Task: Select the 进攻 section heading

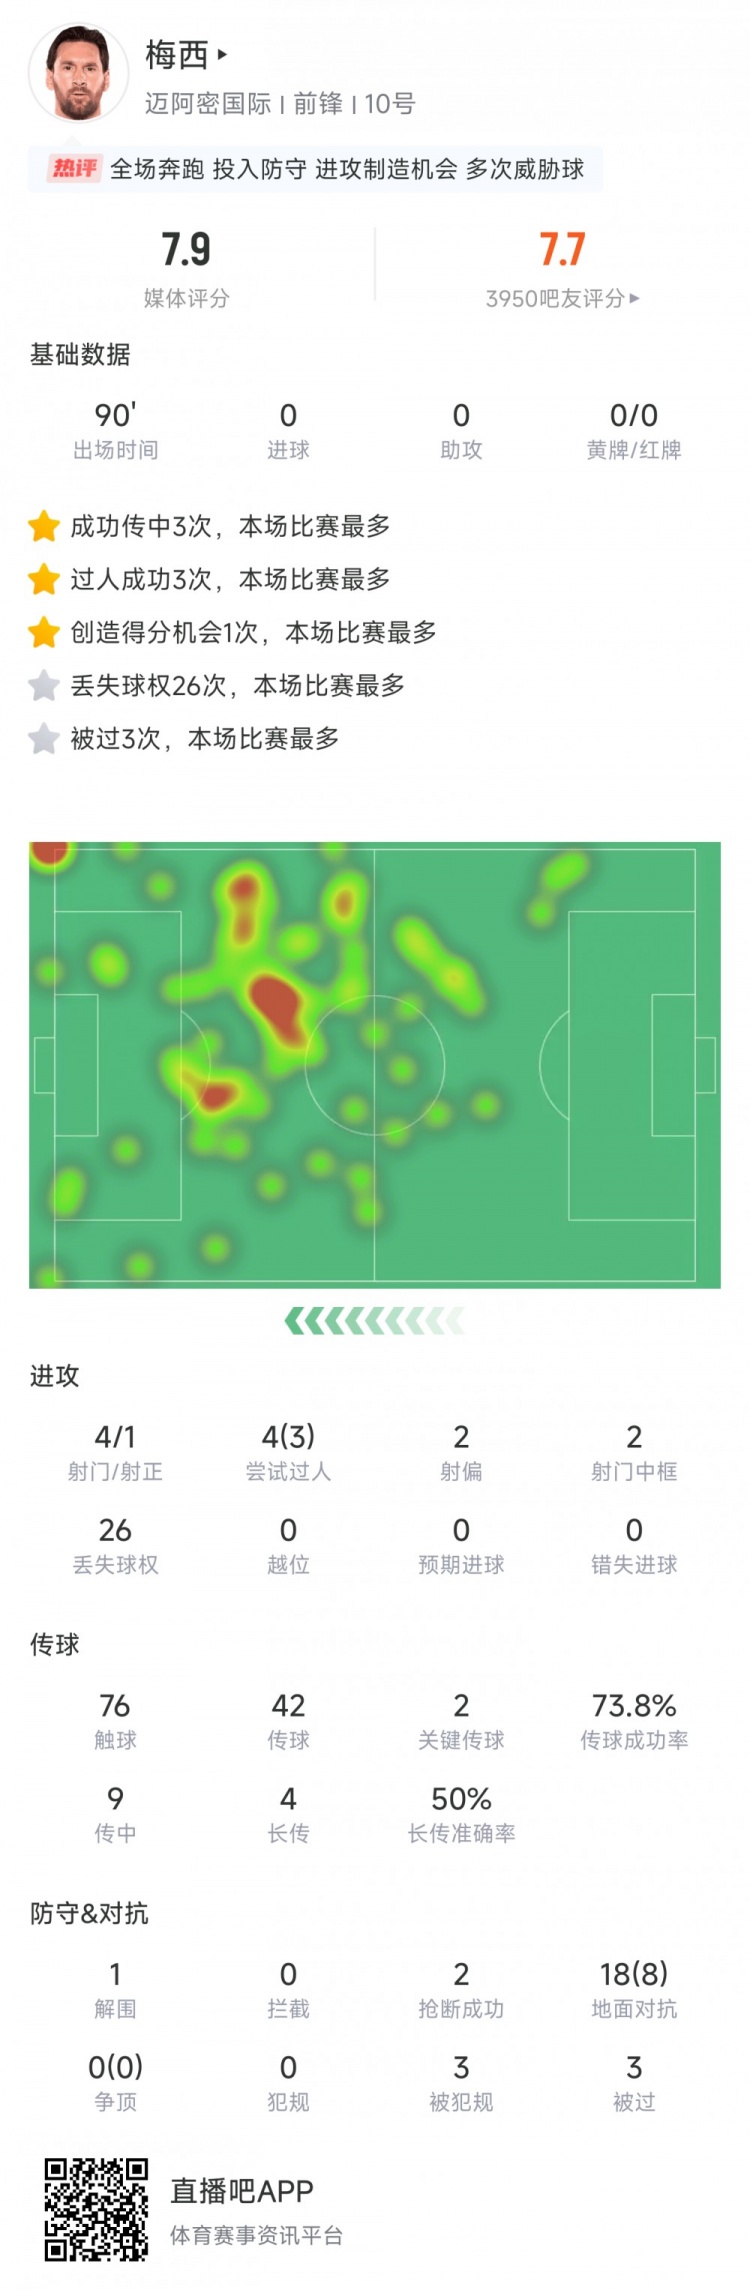Action: pyautogui.click(x=54, y=1376)
